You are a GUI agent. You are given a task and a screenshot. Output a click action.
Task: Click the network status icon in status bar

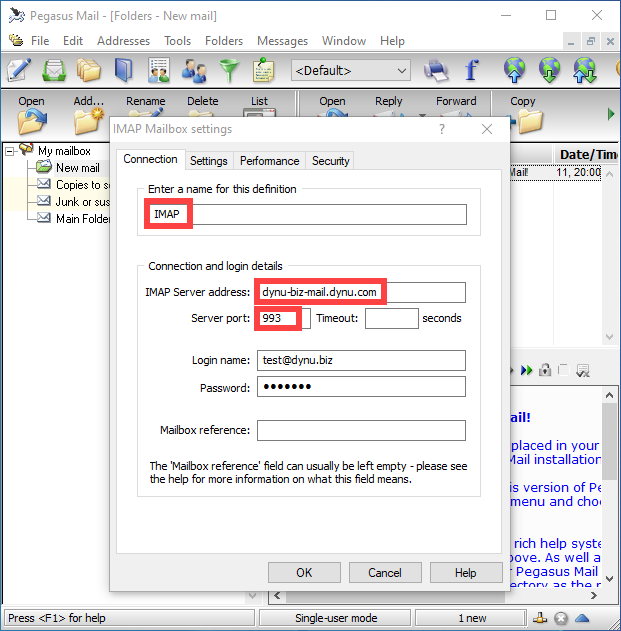[540, 618]
